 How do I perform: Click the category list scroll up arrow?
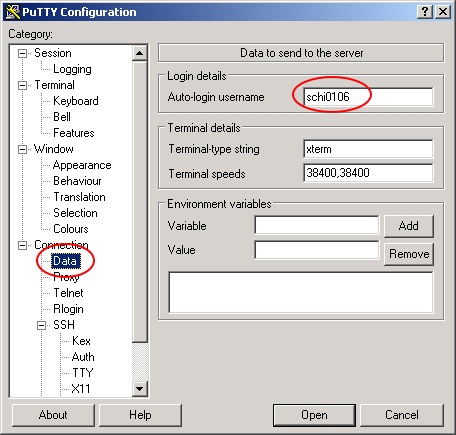coord(139,53)
